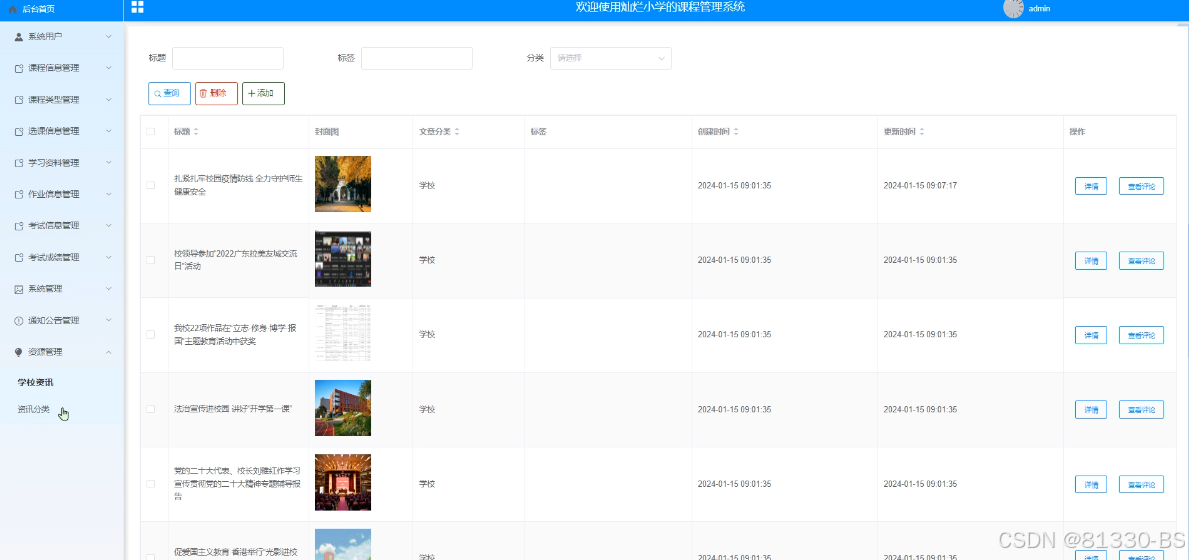Check the row 法治宣传进校园
This screenshot has width=1189, height=560.
click(151, 409)
